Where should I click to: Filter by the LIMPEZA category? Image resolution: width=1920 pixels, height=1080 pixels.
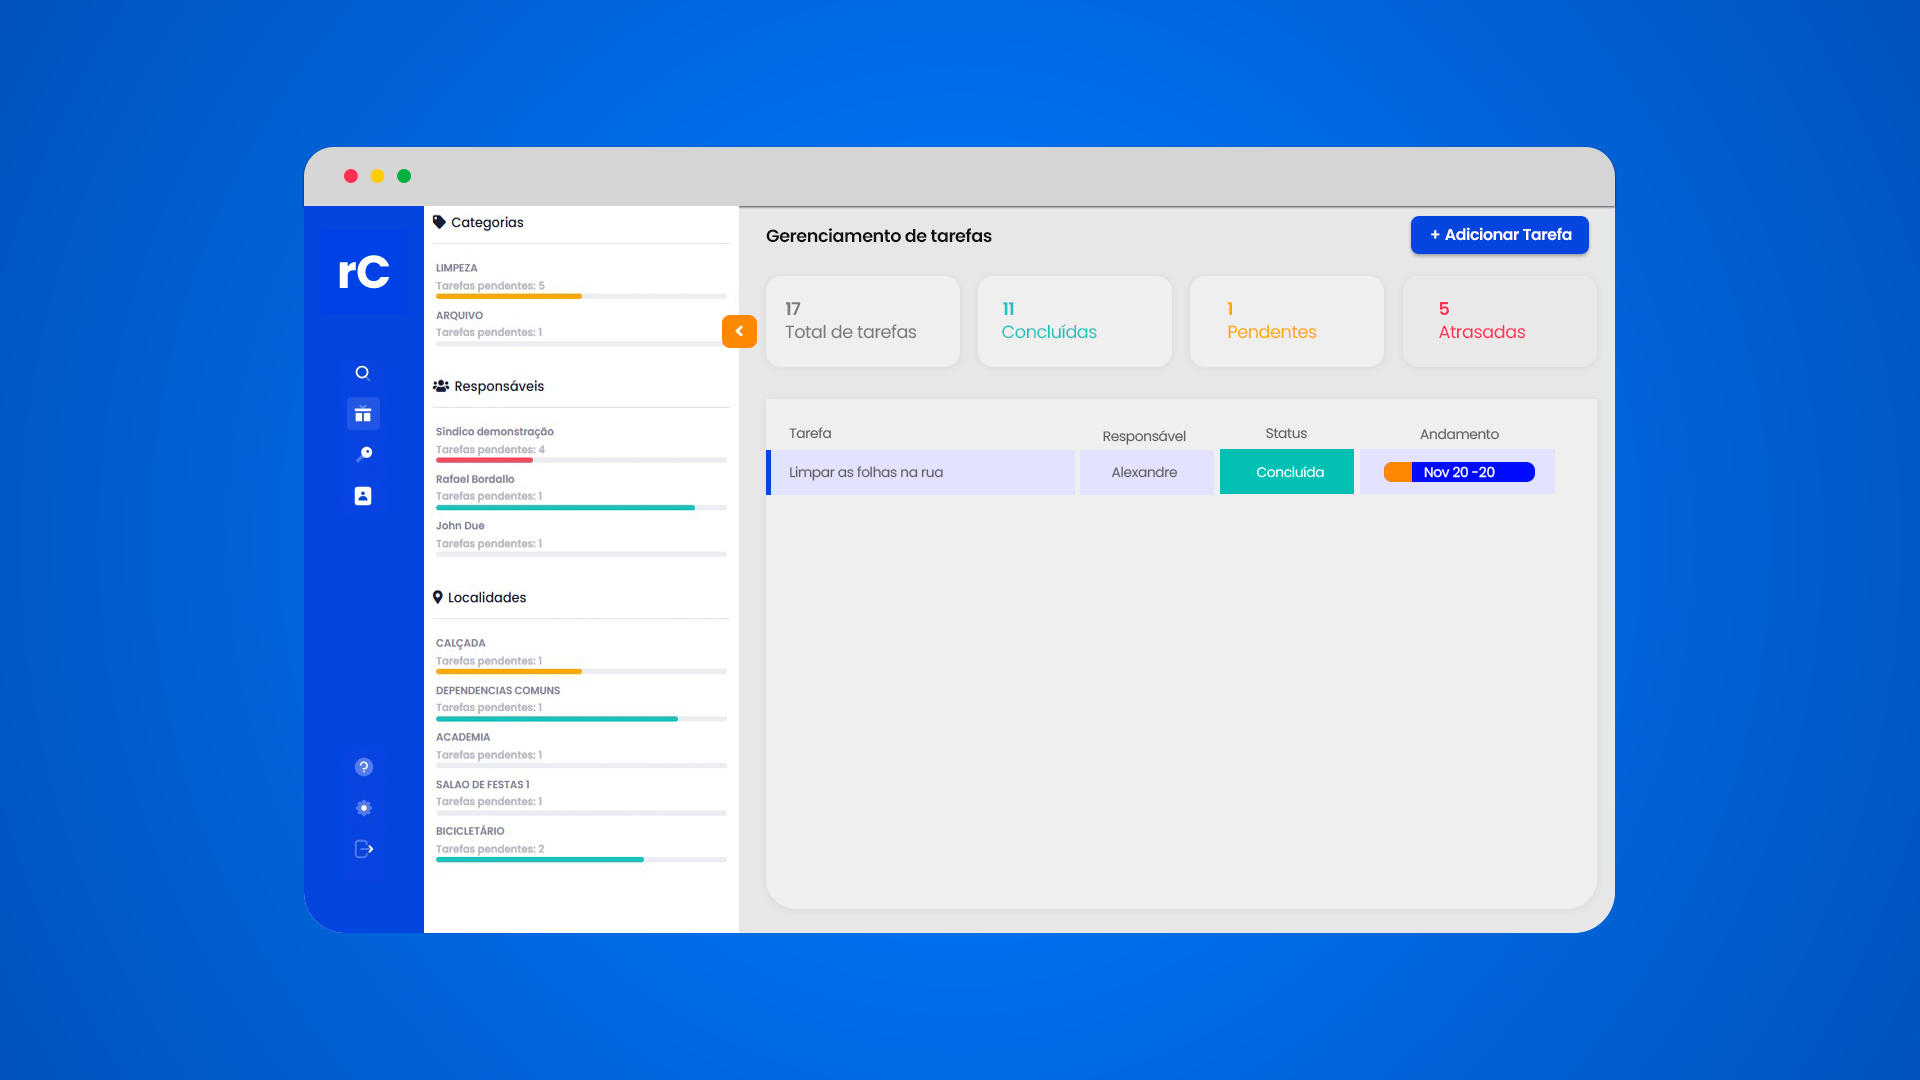pyautogui.click(x=457, y=268)
